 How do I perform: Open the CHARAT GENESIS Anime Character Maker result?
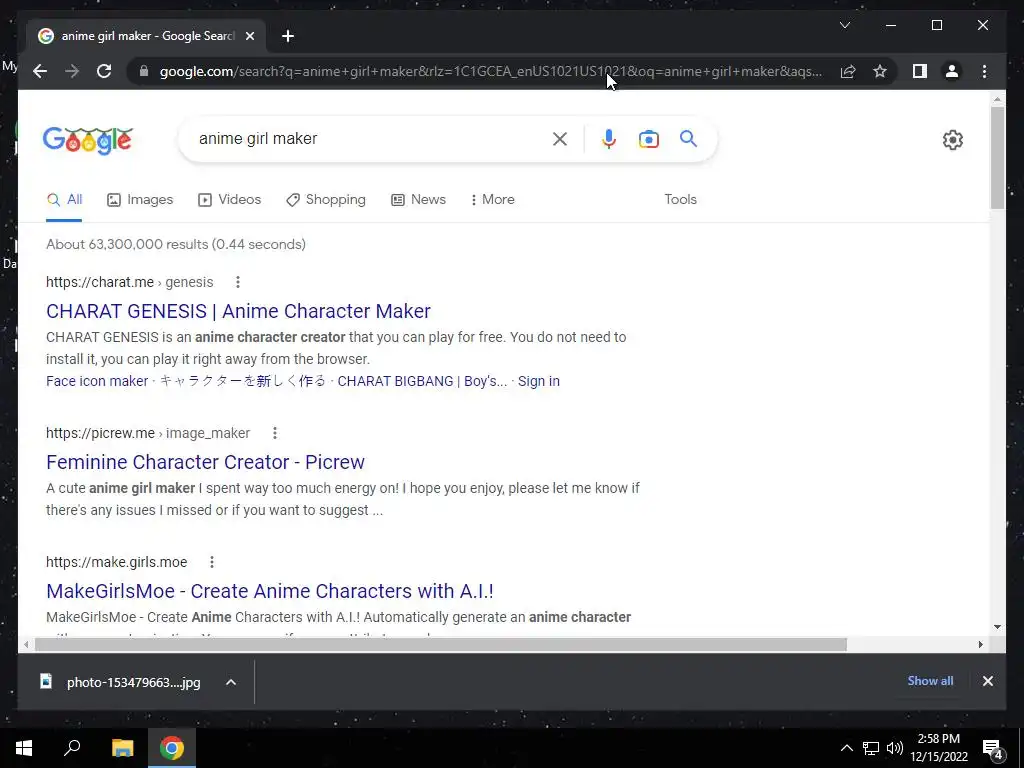point(238,311)
